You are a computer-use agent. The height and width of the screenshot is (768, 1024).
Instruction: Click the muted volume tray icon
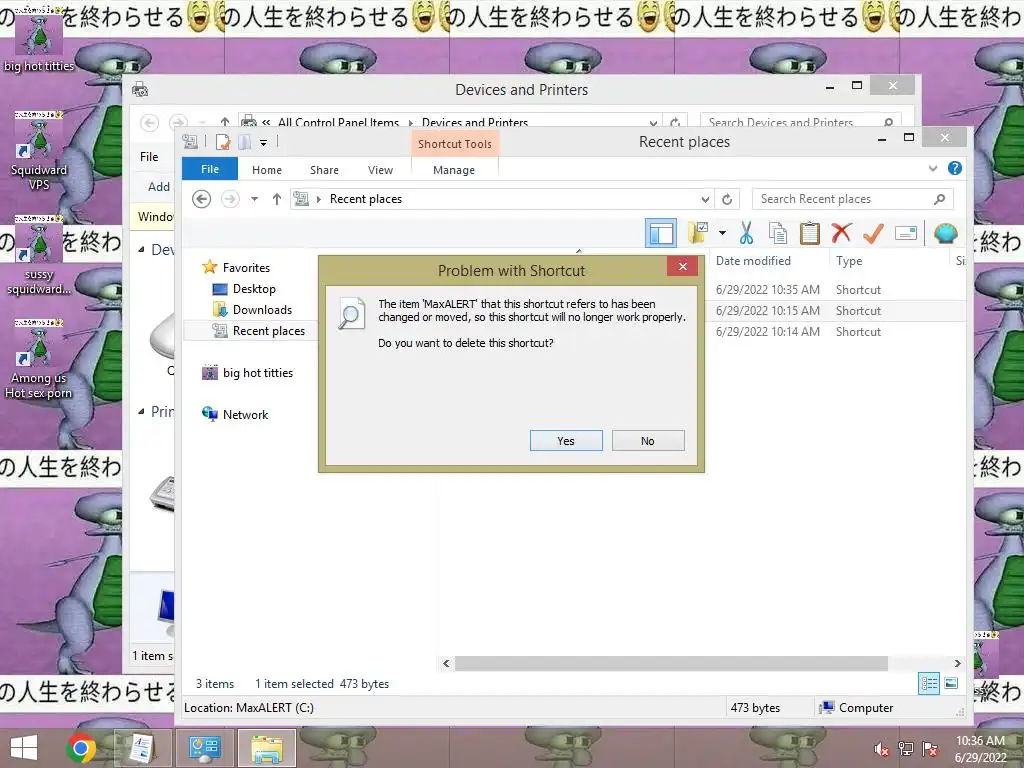click(x=882, y=749)
